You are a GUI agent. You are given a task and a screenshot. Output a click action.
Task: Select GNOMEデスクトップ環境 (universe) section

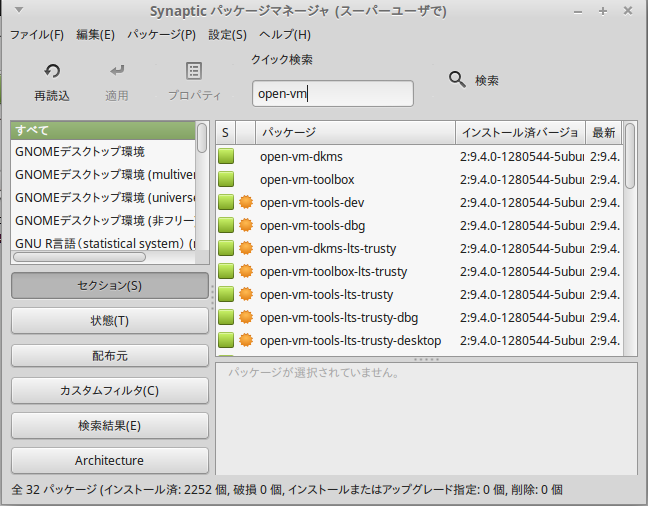point(103,198)
